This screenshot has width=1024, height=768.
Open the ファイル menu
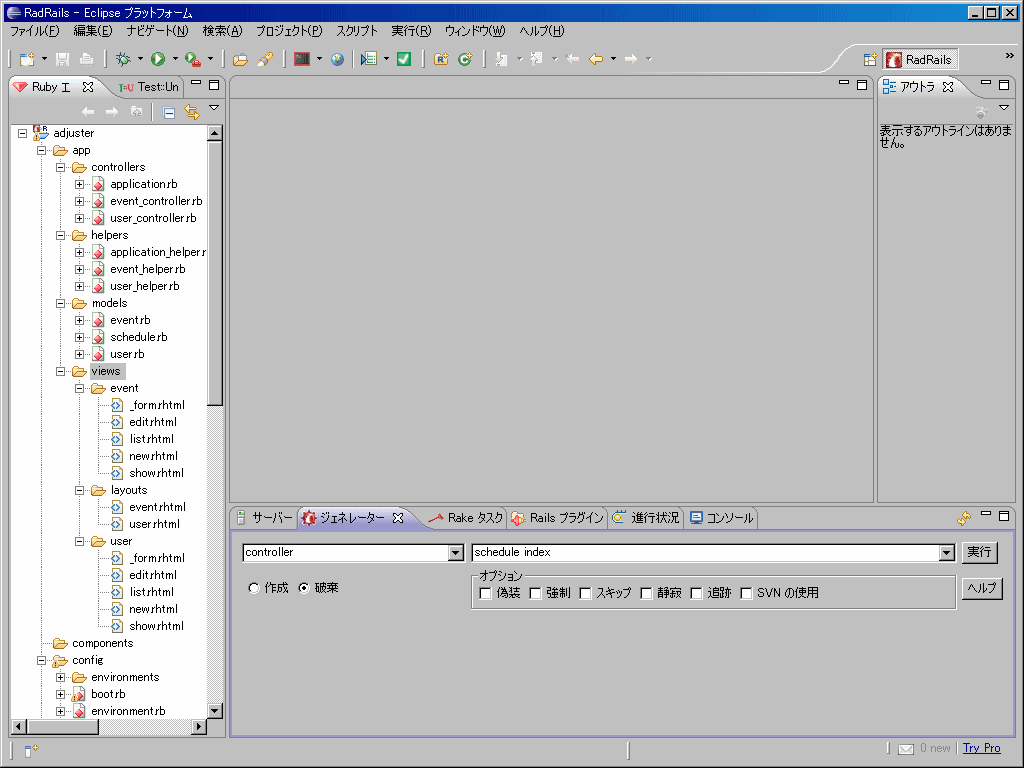33,31
